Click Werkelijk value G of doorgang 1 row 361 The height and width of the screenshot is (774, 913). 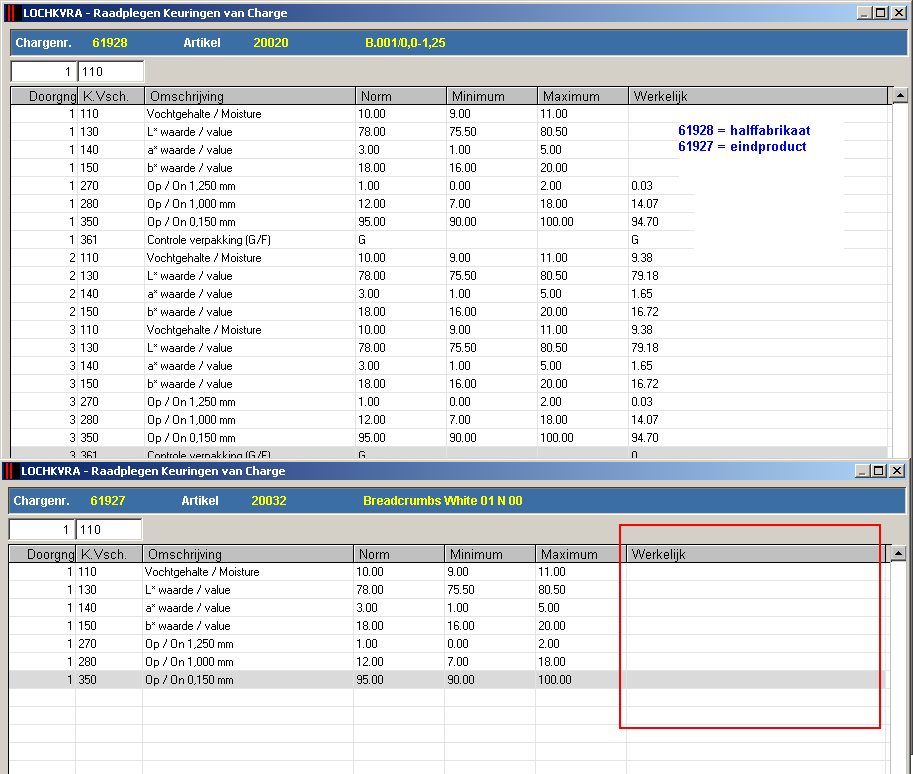[635, 239]
